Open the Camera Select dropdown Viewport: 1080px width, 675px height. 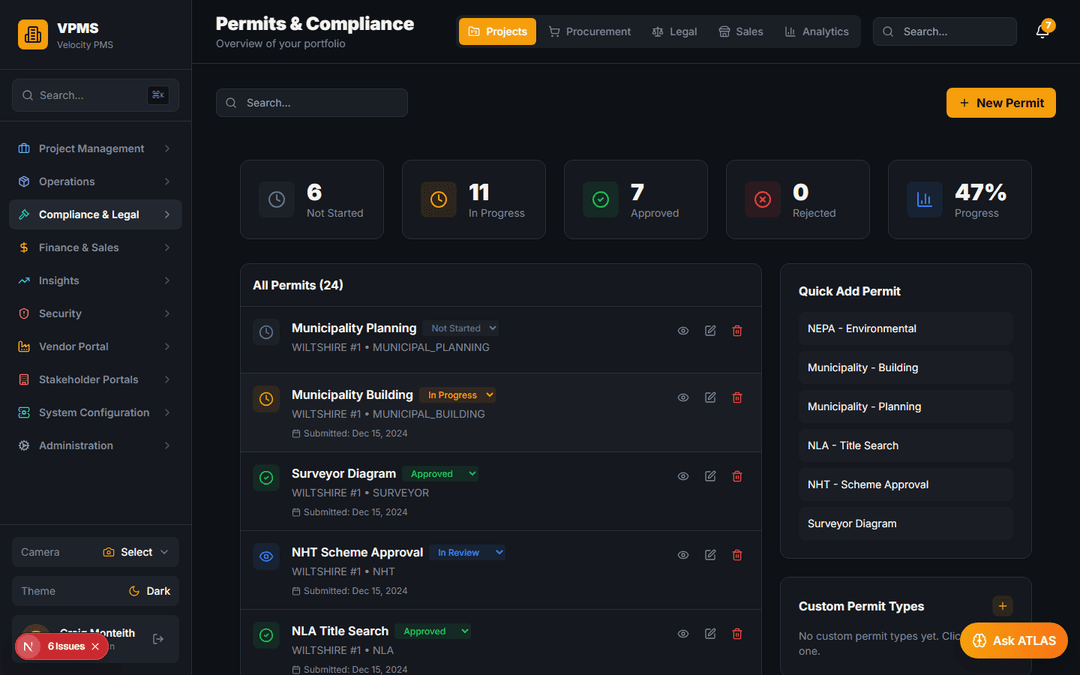tap(136, 552)
